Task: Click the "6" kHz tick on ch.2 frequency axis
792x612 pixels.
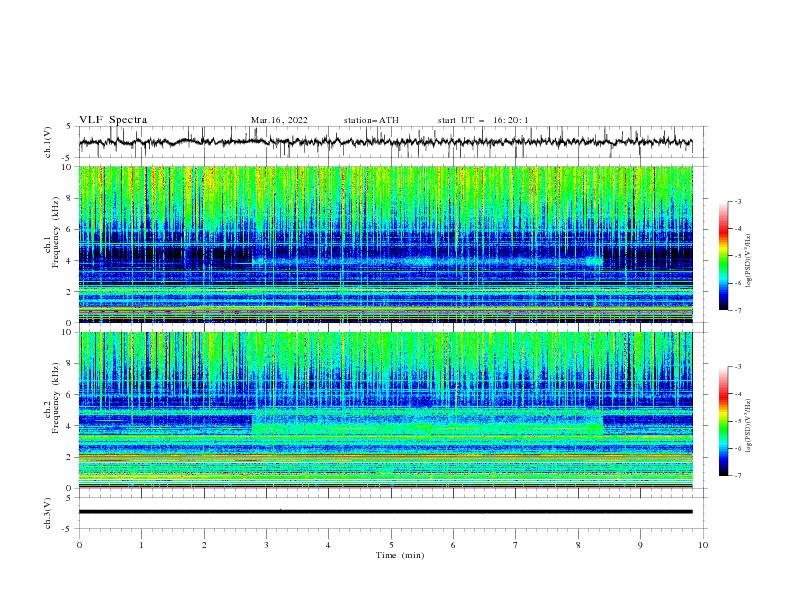Action: point(70,394)
